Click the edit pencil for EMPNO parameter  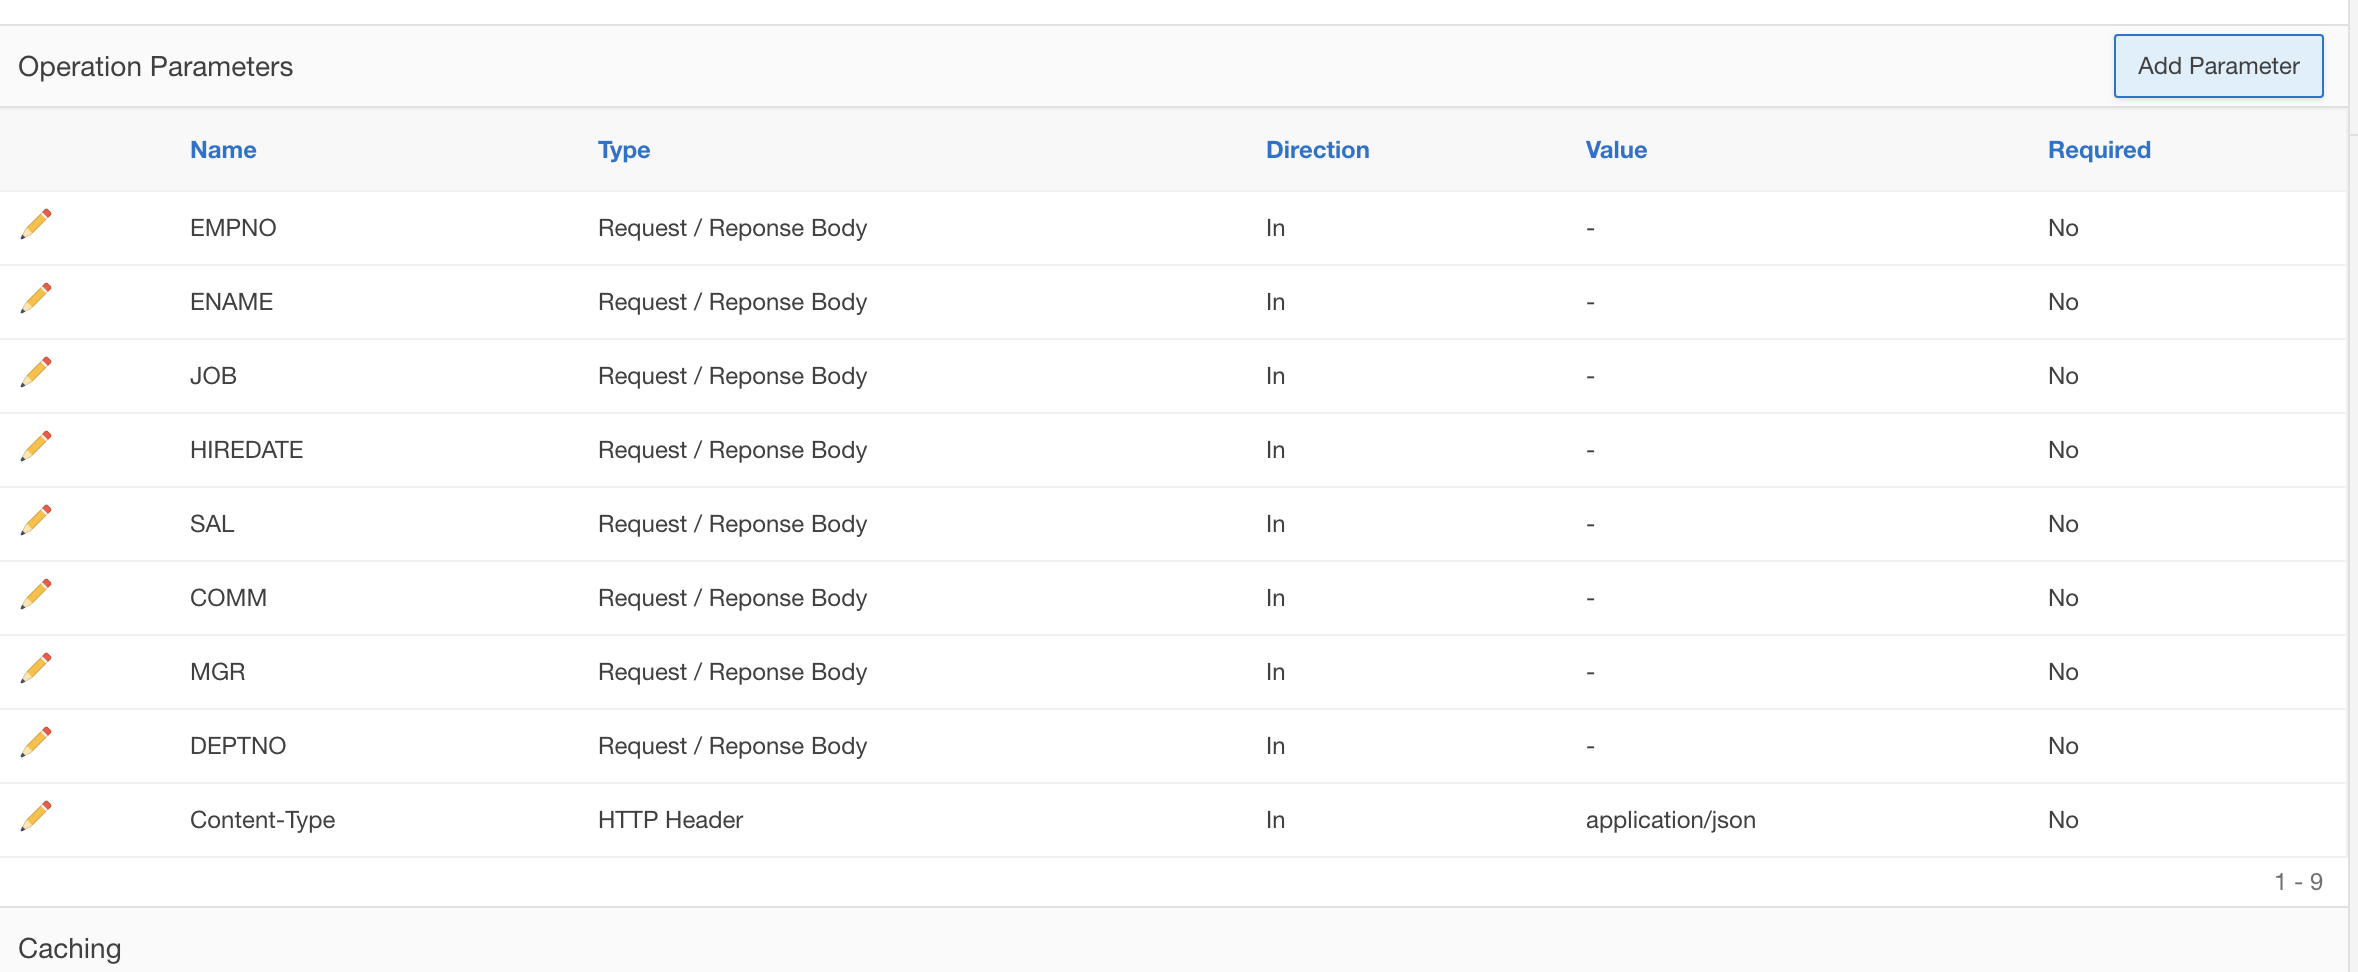tap(36, 224)
